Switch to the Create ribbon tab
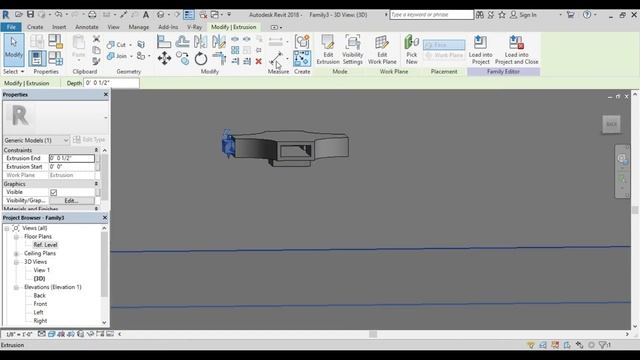This screenshot has width=640, height=360. point(35,27)
